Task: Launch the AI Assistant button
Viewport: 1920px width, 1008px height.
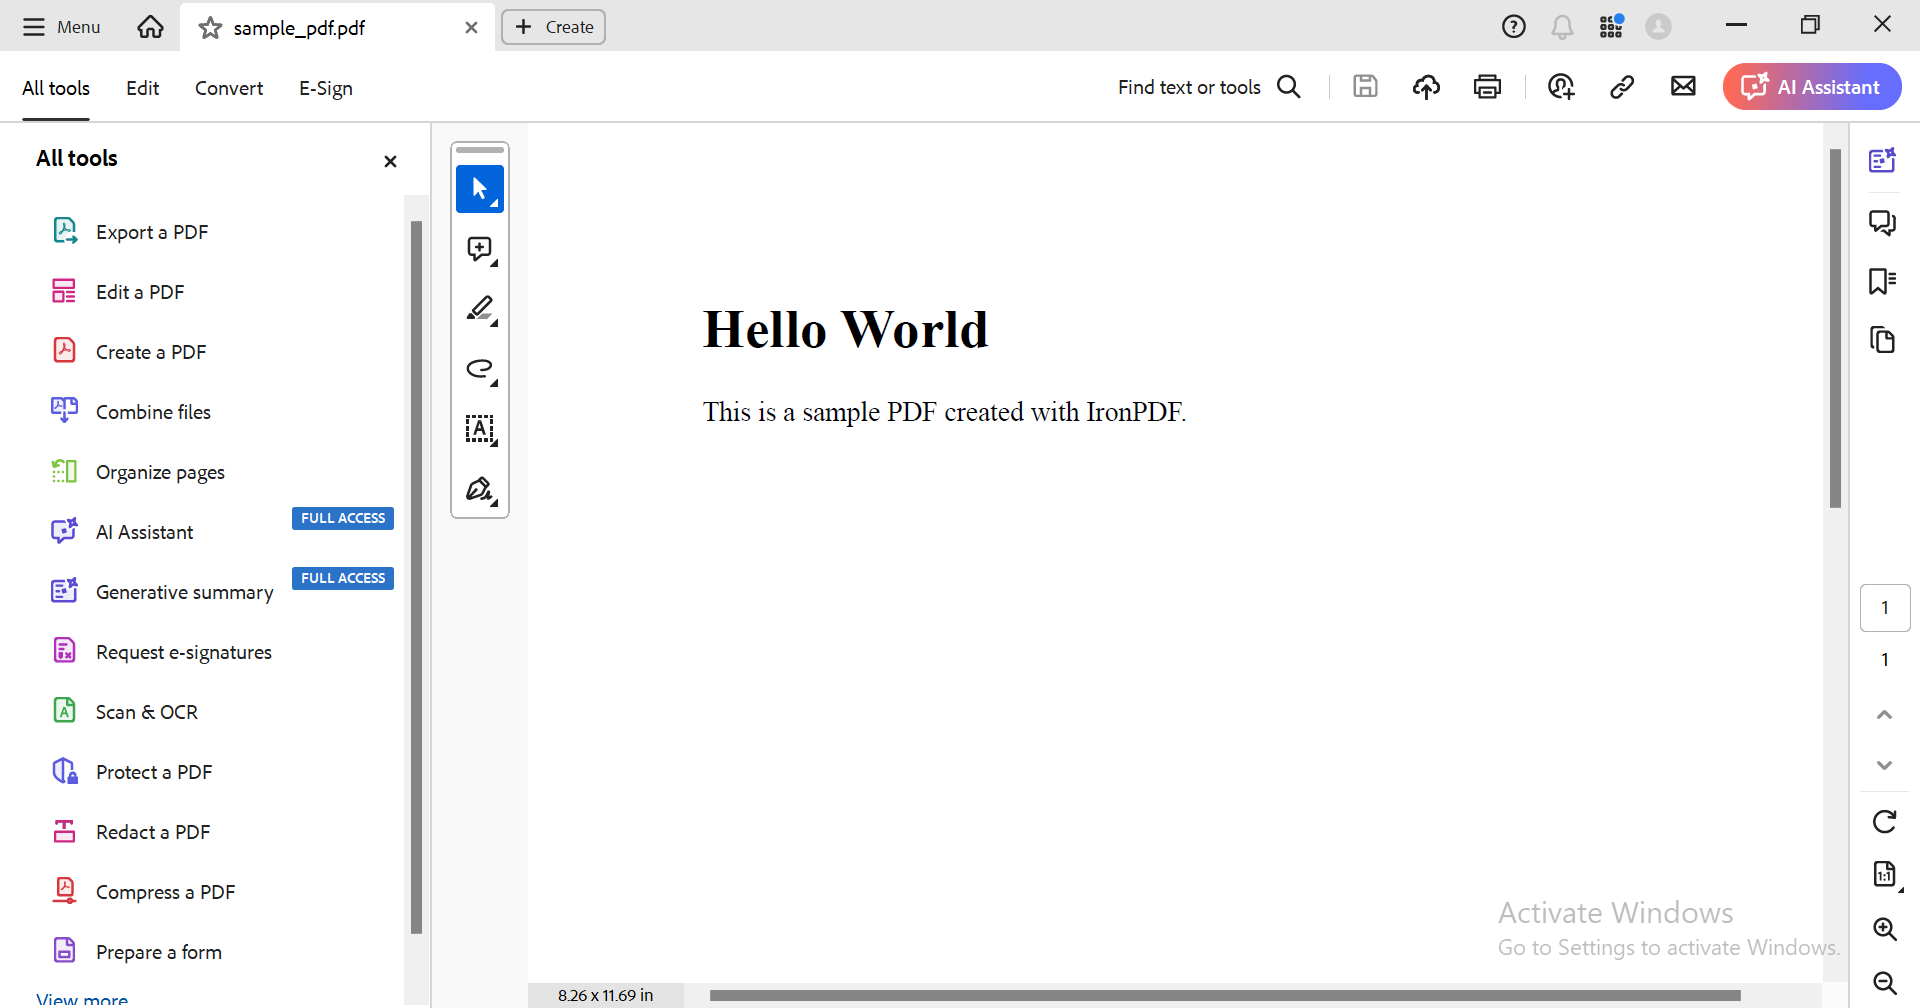Action: 1811,87
